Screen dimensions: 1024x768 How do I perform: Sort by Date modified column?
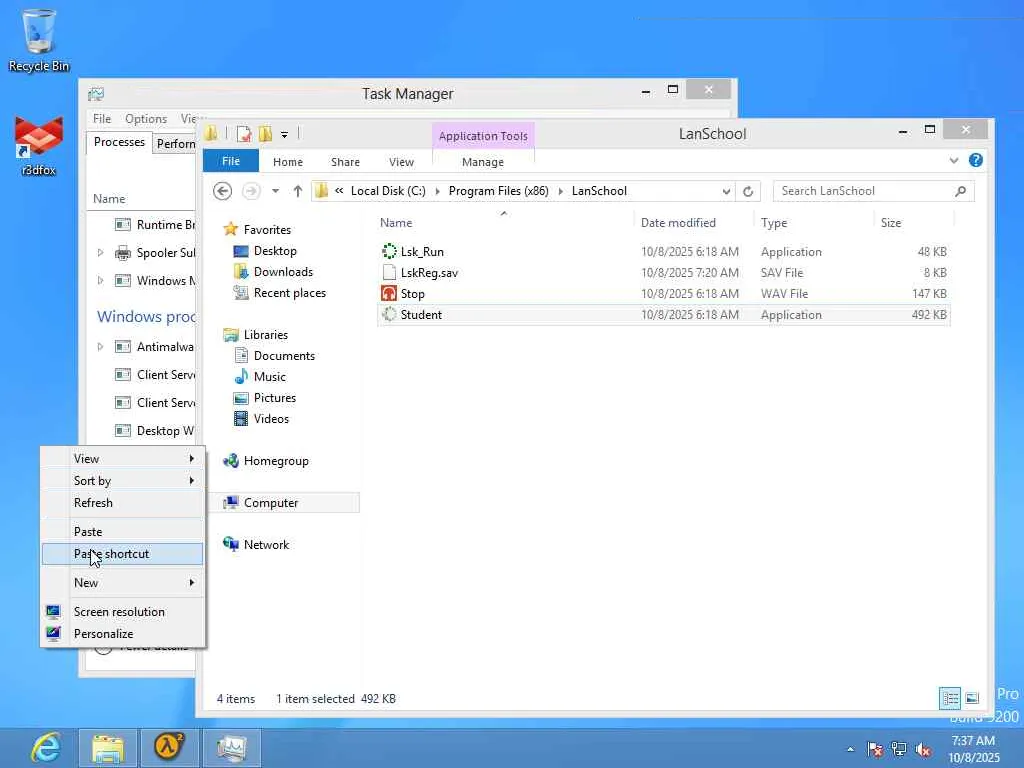[x=694, y=223]
